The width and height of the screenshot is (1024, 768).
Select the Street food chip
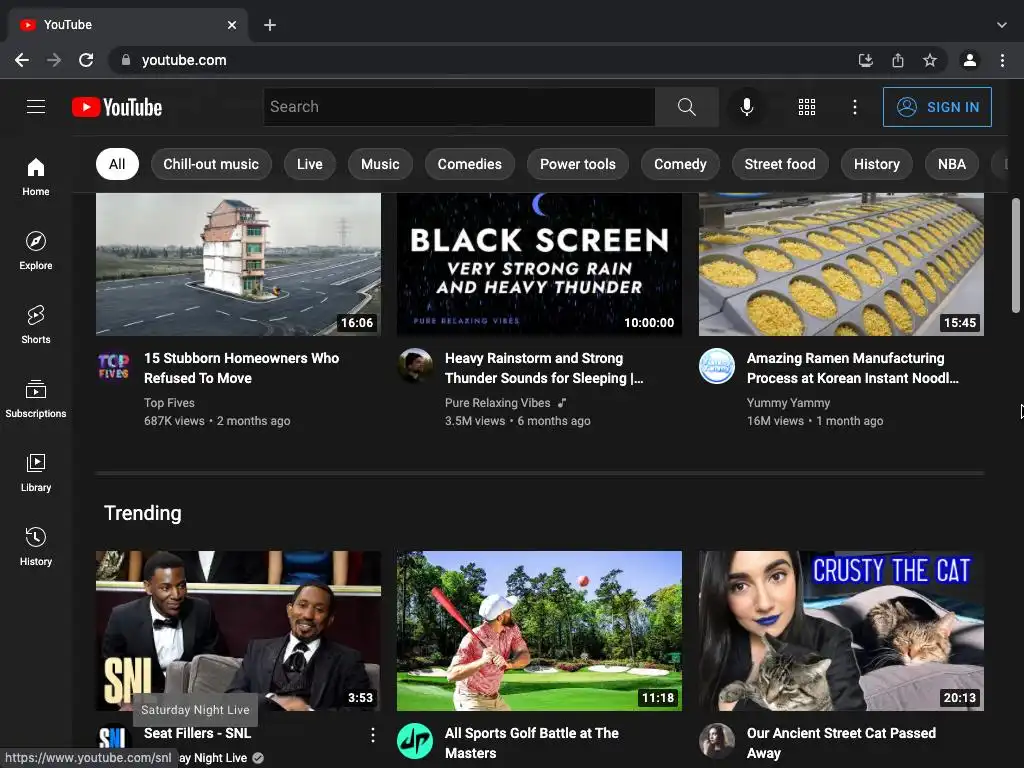(x=780, y=164)
